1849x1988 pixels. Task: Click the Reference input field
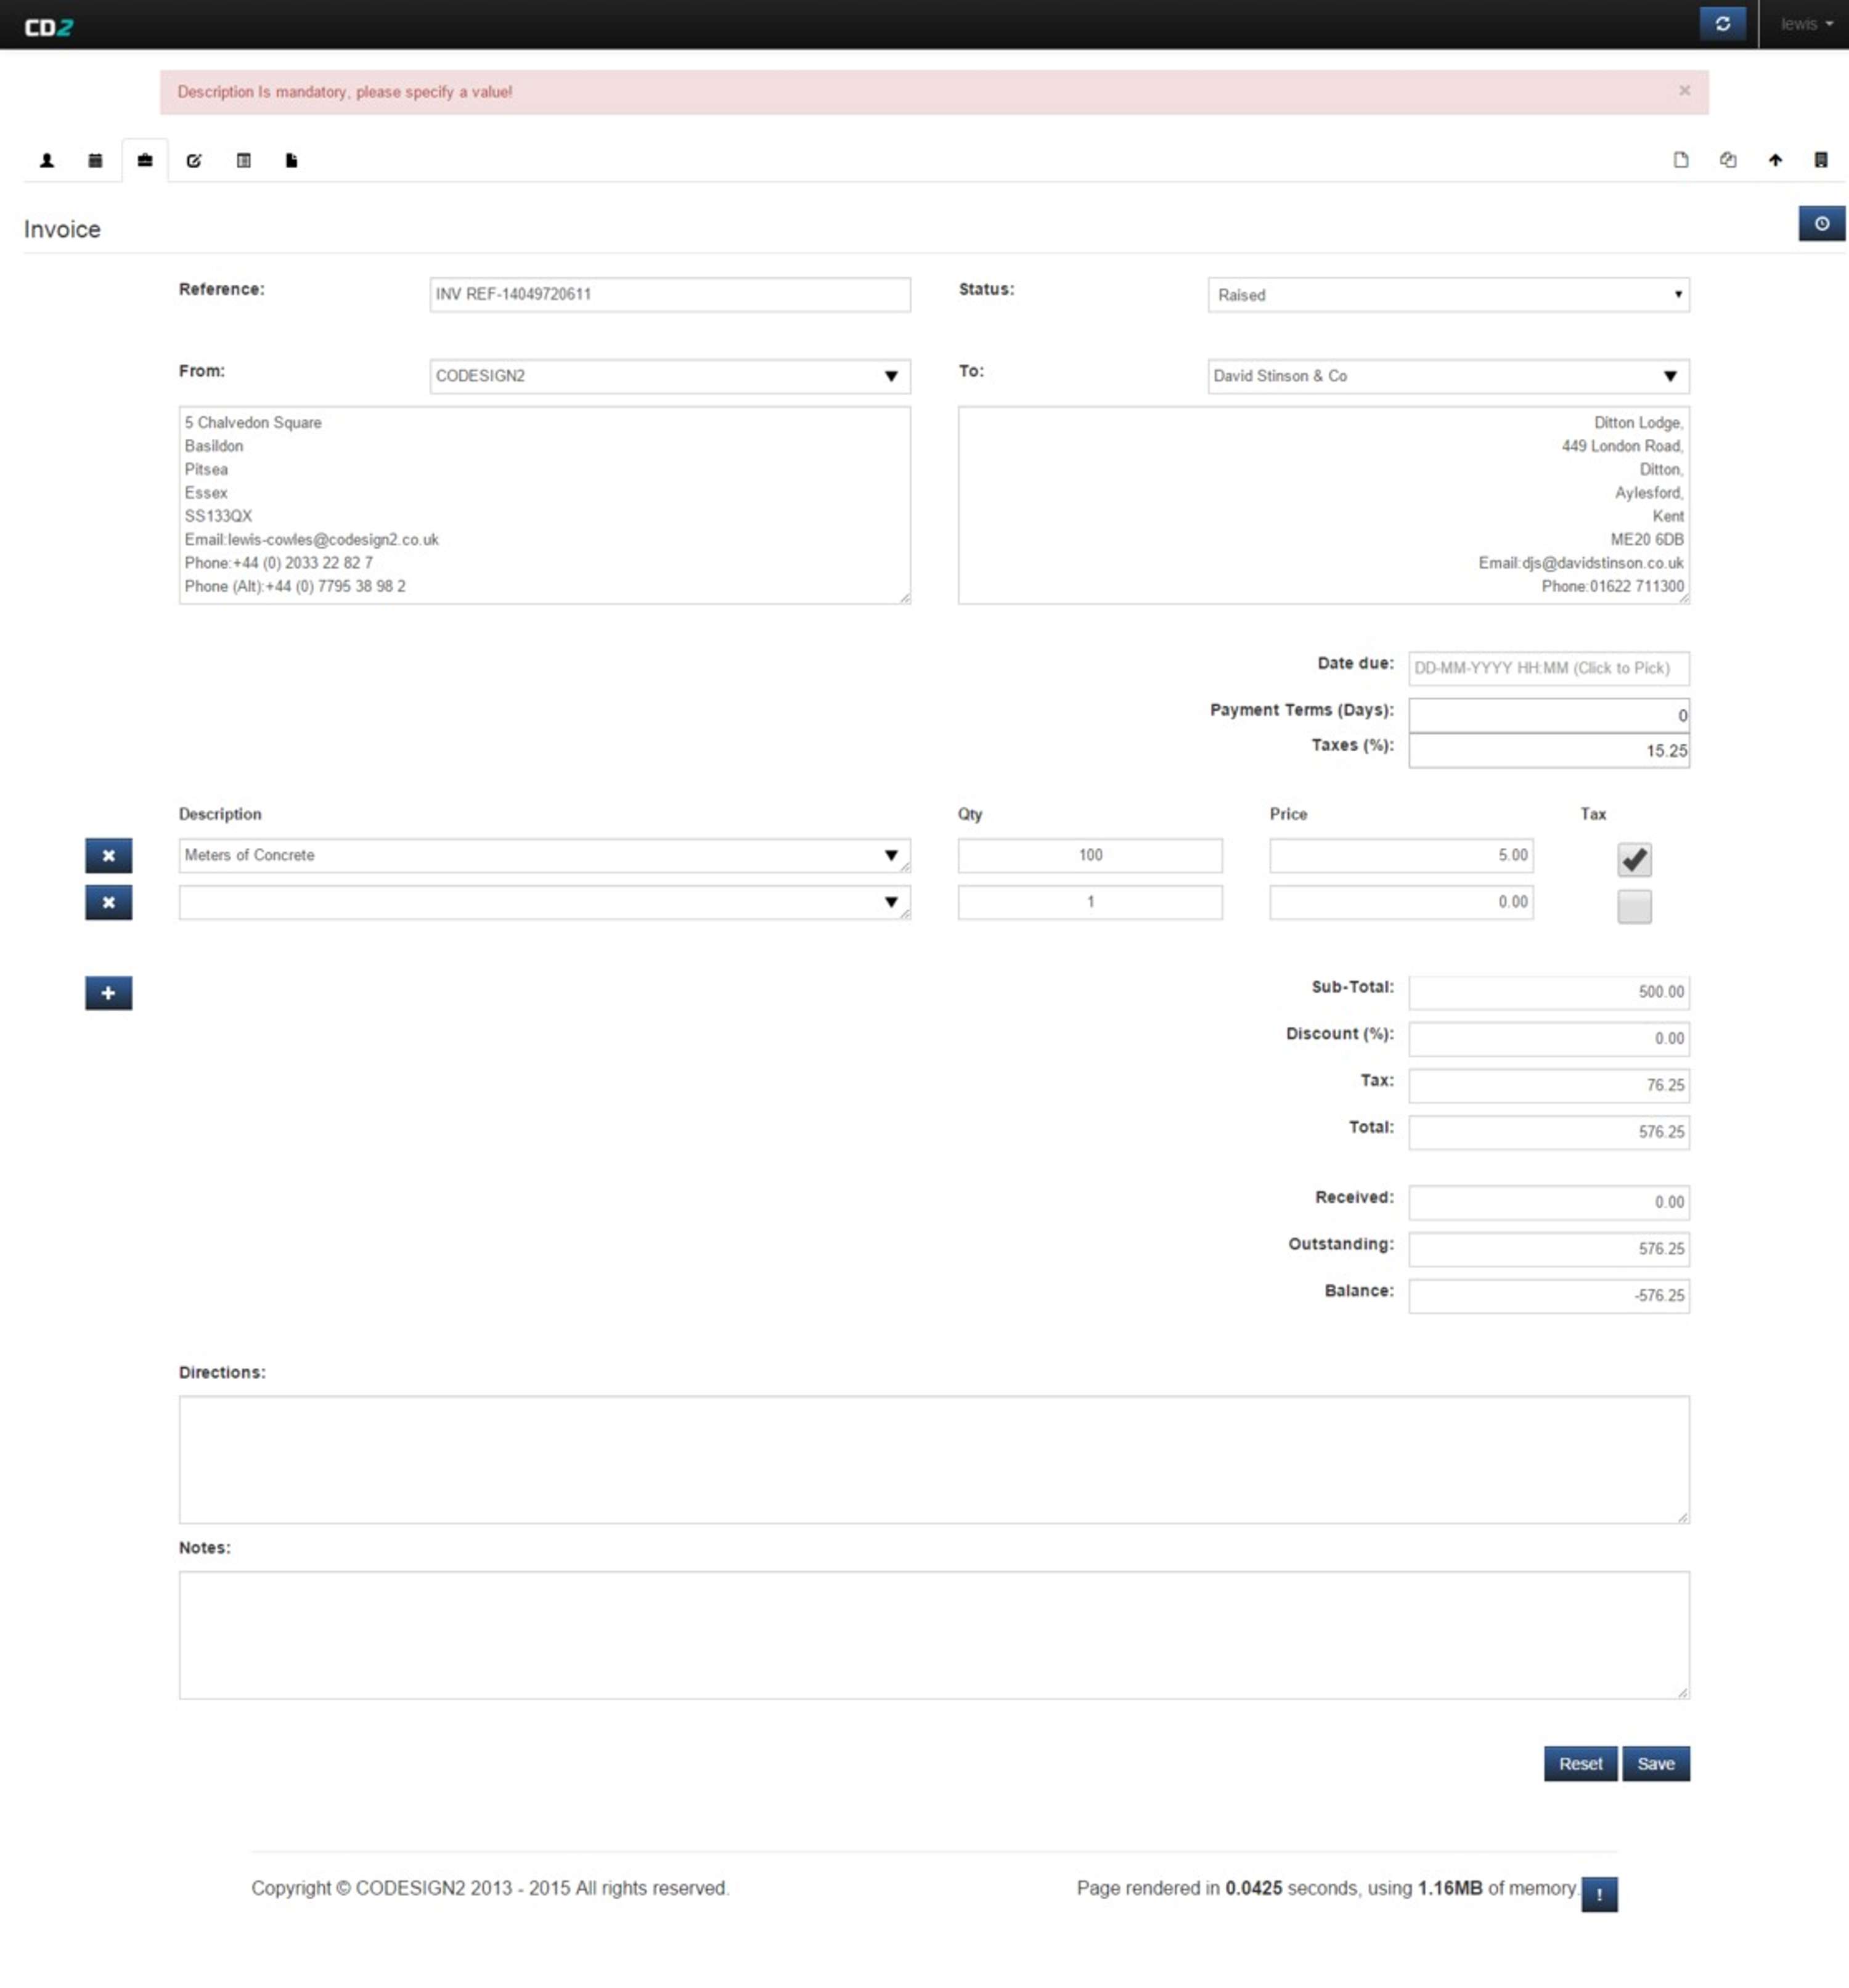670,295
